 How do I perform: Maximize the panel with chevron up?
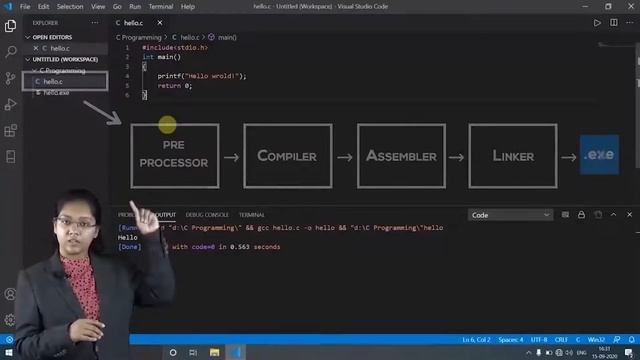pyautogui.click(x=613, y=215)
